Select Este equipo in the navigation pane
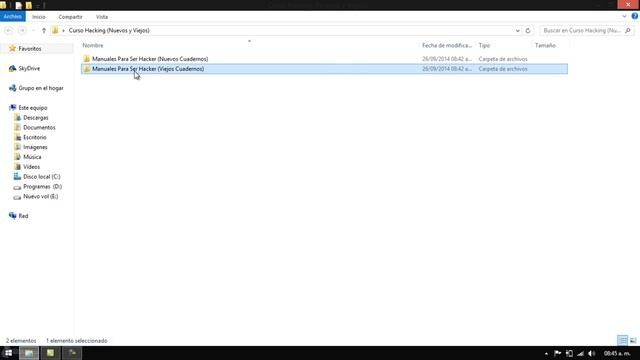 pyautogui.click(x=33, y=108)
